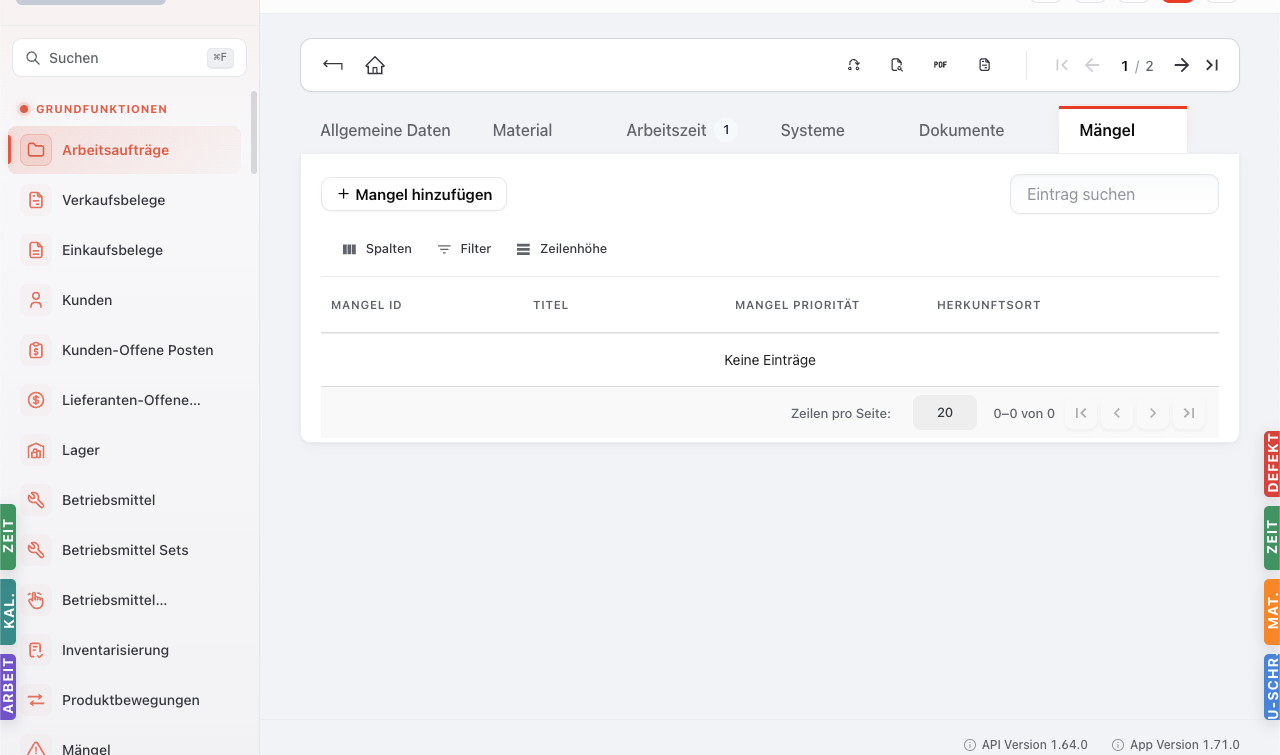The width and height of the screenshot is (1280, 755).
Task: Click Lieferanten-Offene dollar icon
Action: [x=36, y=400]
